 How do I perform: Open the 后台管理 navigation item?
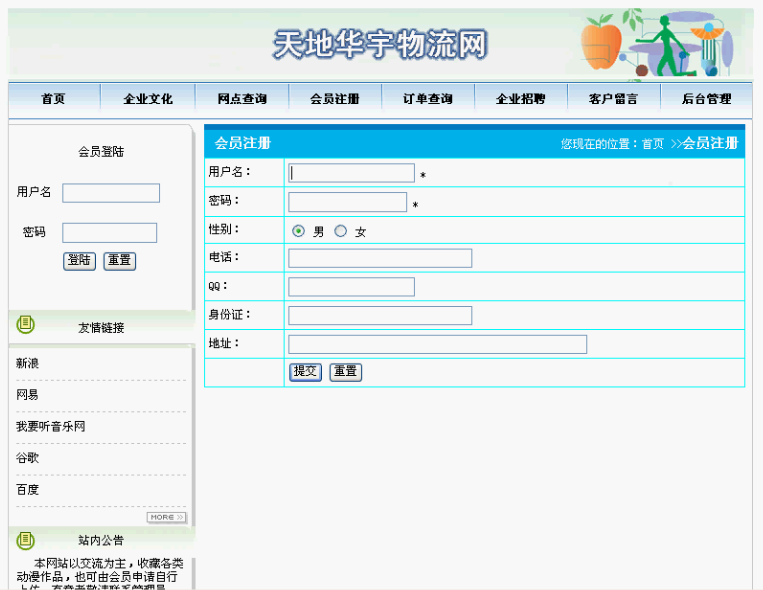[x=707, y=99]
